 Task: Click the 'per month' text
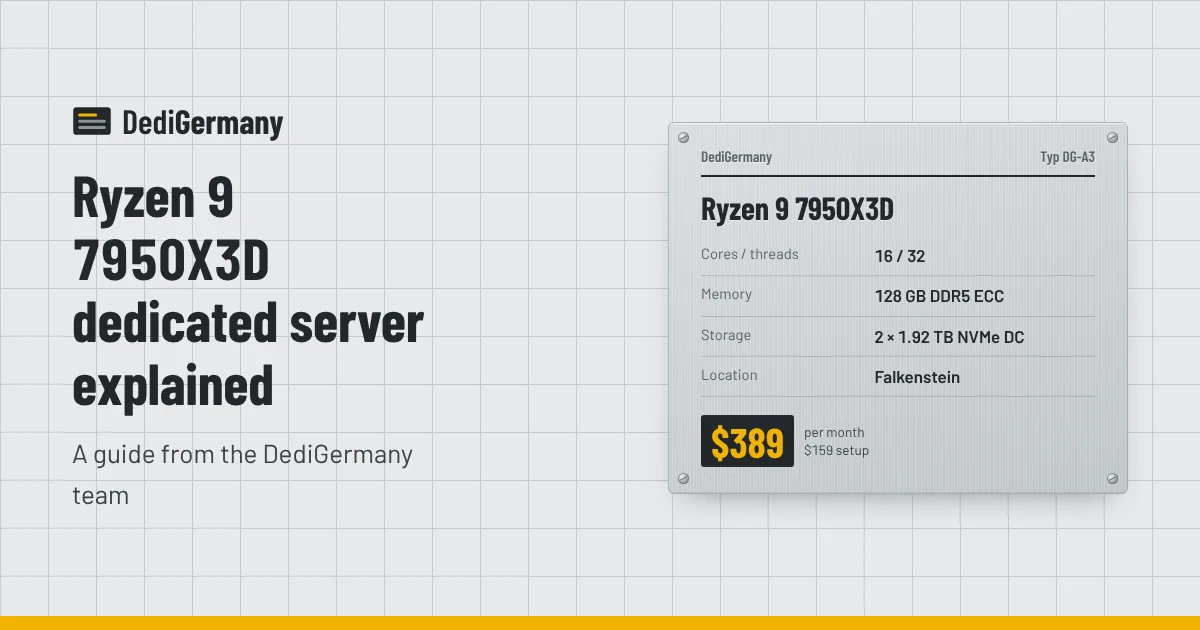click(x=834, y=432)
